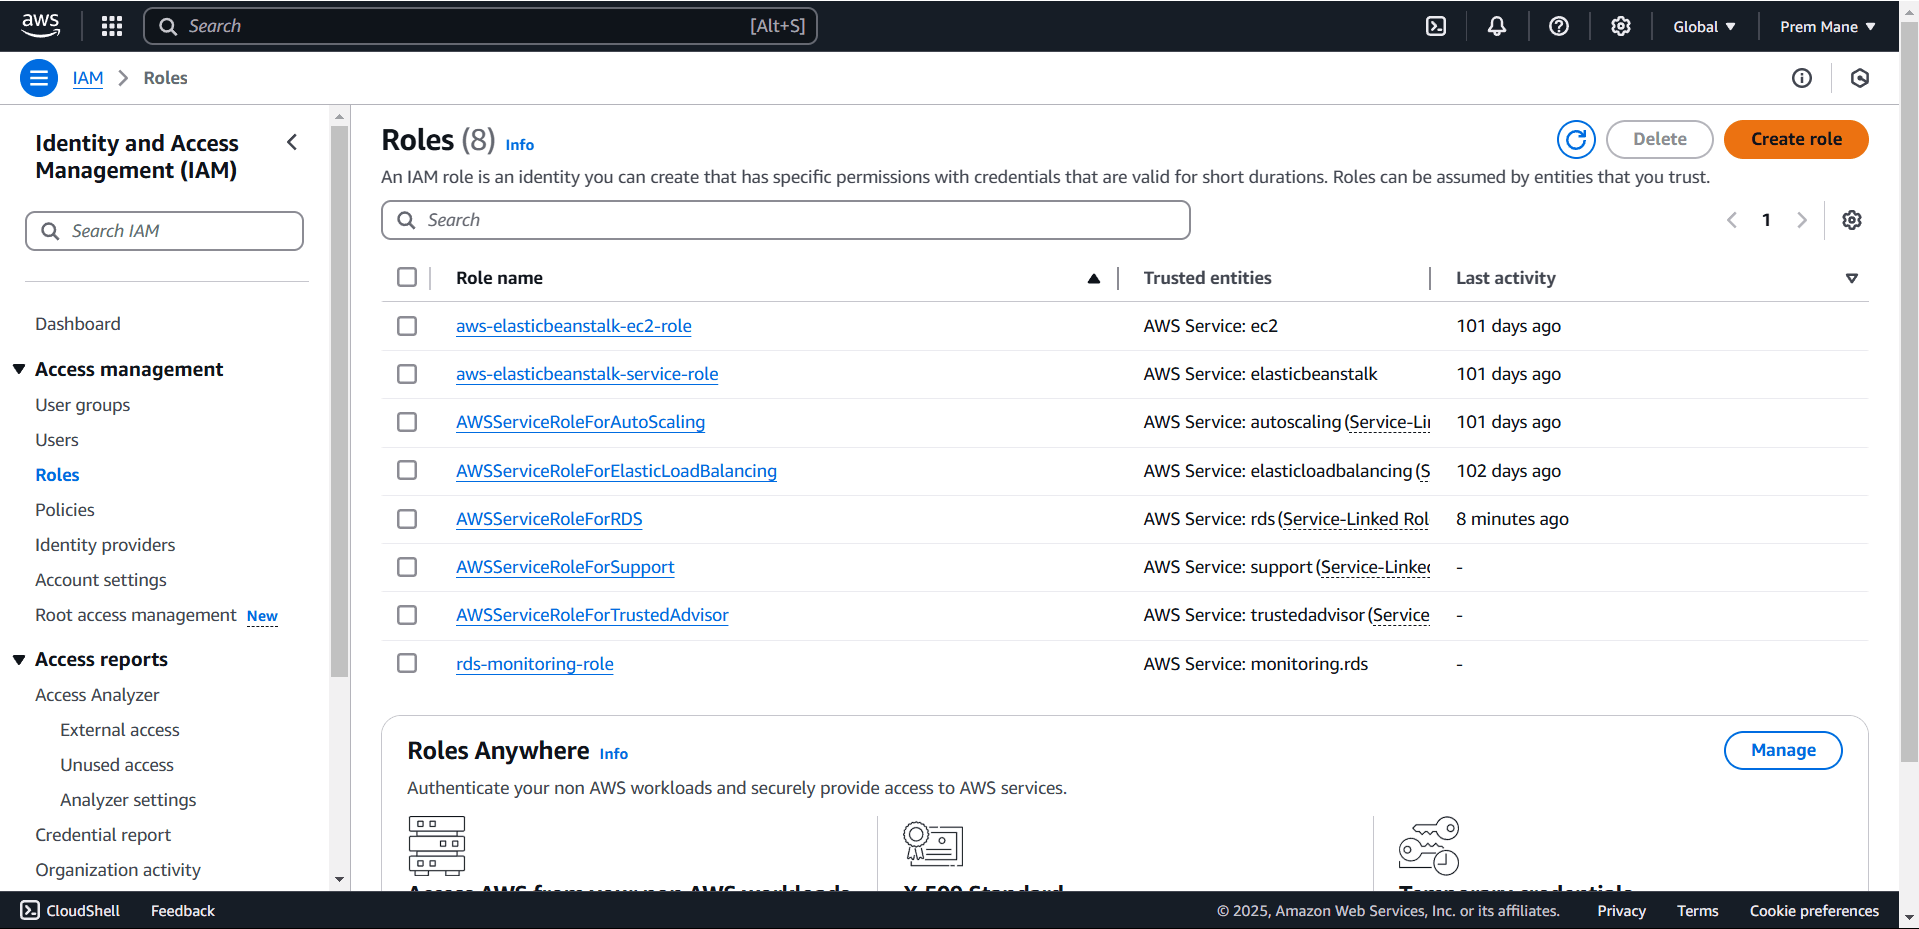Screen dimensions: 1919x929
Task: Toggle the hamburger side navigation button
Action: tap(39, 78)
